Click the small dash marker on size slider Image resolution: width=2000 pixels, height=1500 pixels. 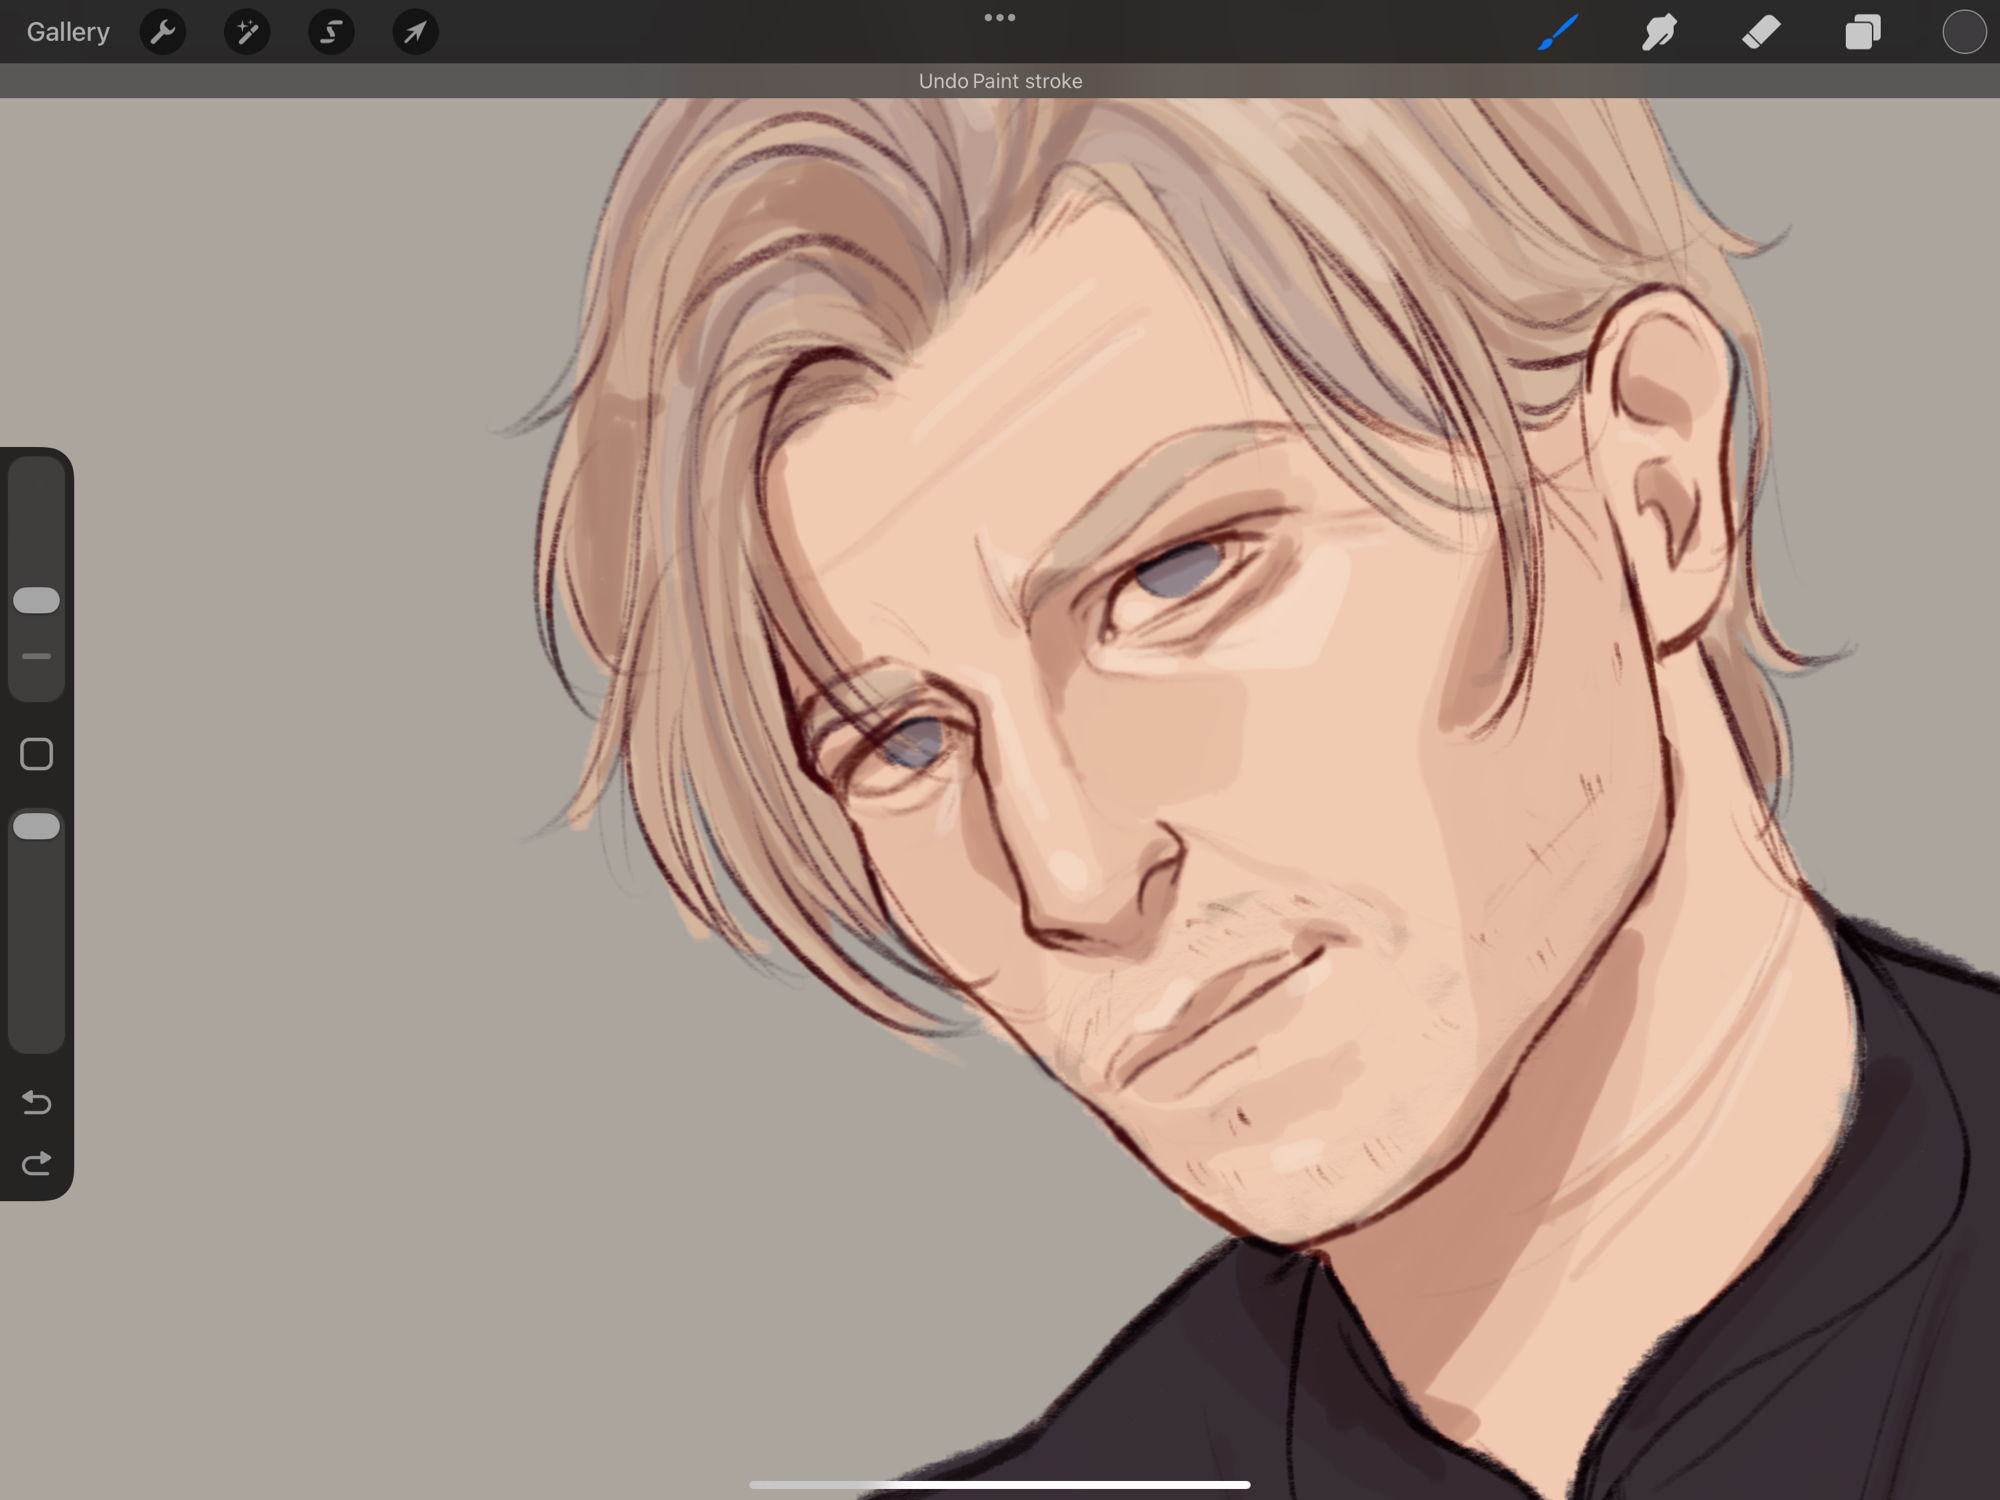pyautogui.click(x=37, y=657)
